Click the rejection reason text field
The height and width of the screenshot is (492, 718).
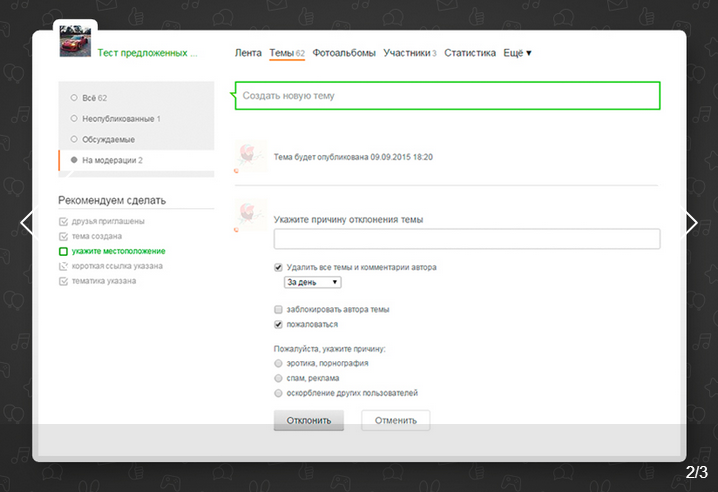coord(467,239)
